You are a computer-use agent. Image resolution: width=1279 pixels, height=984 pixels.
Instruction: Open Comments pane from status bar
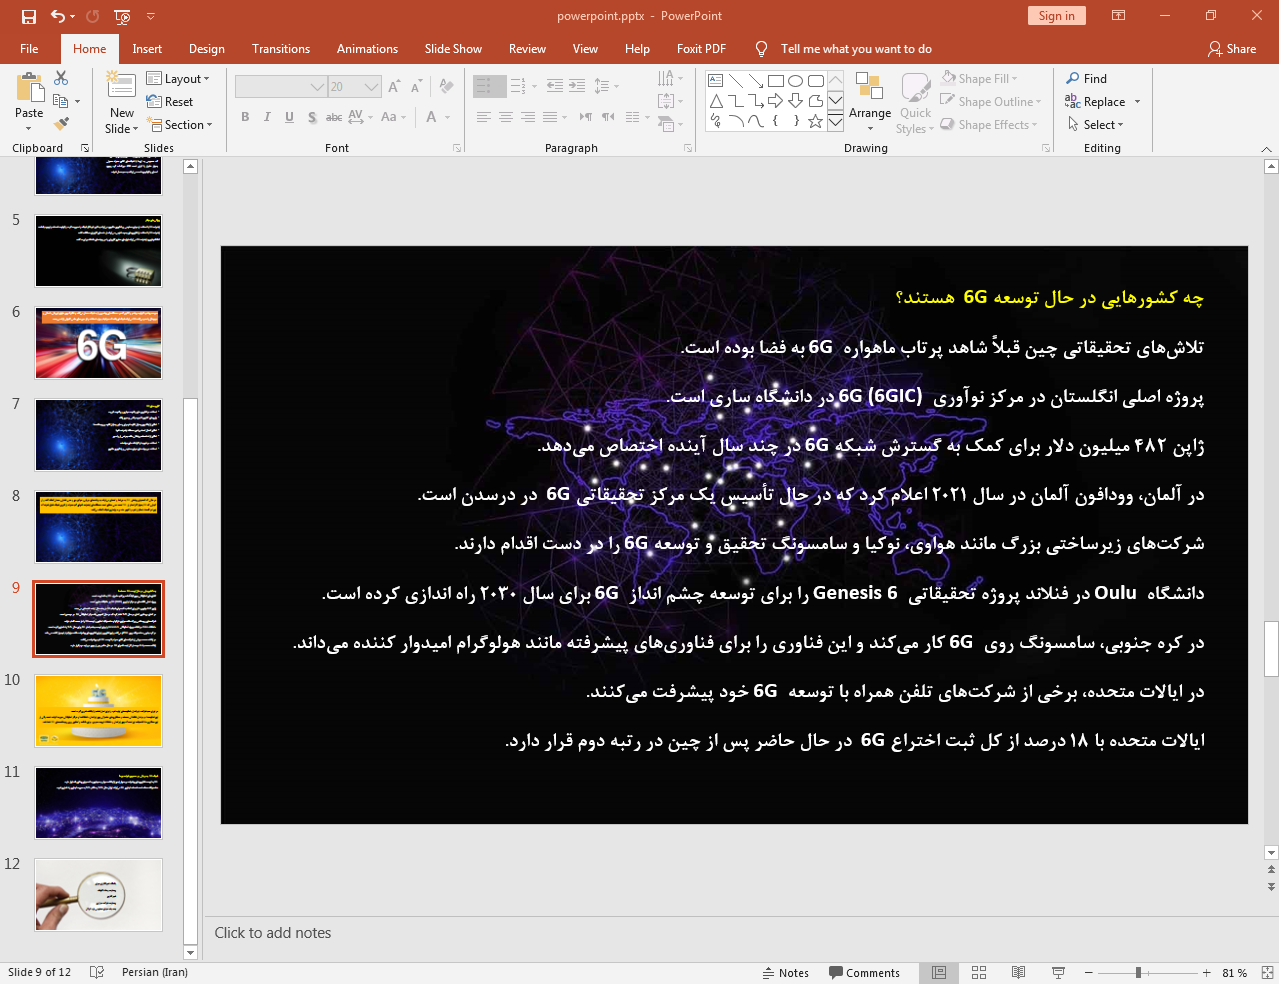865,973
